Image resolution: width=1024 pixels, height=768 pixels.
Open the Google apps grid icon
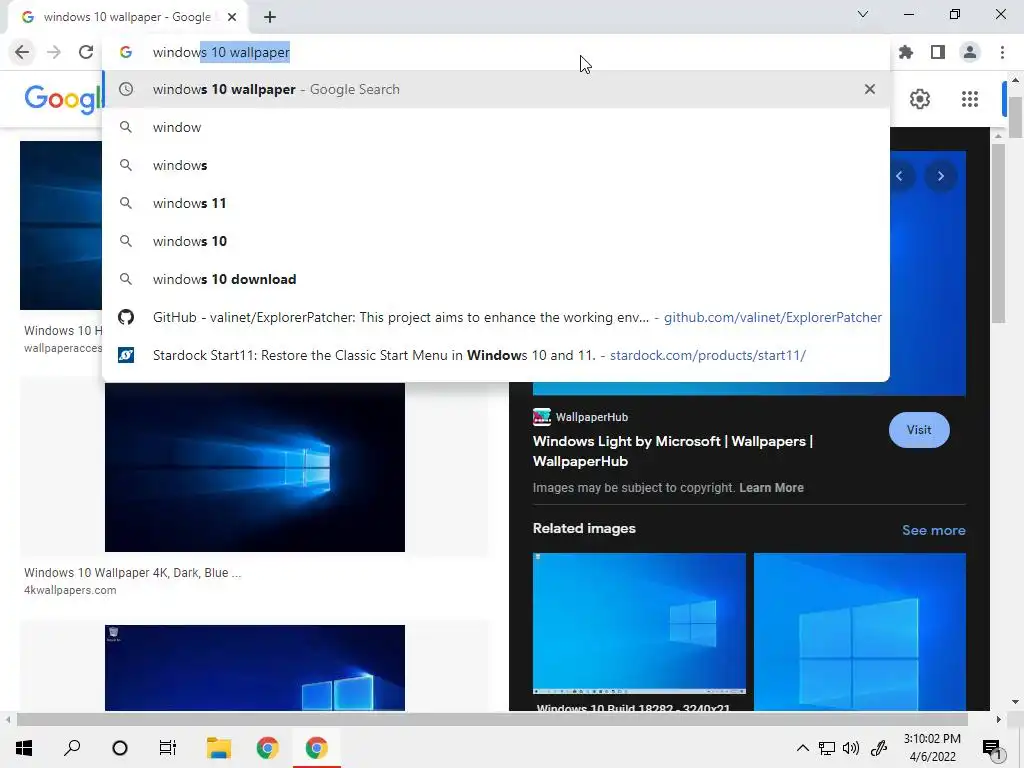(970, 99)
